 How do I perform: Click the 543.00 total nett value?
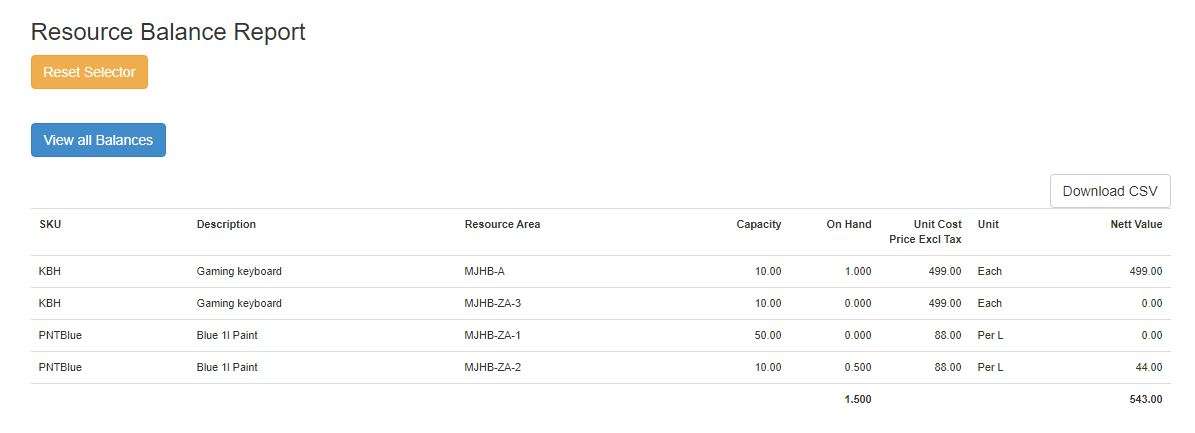point(1145,399)
